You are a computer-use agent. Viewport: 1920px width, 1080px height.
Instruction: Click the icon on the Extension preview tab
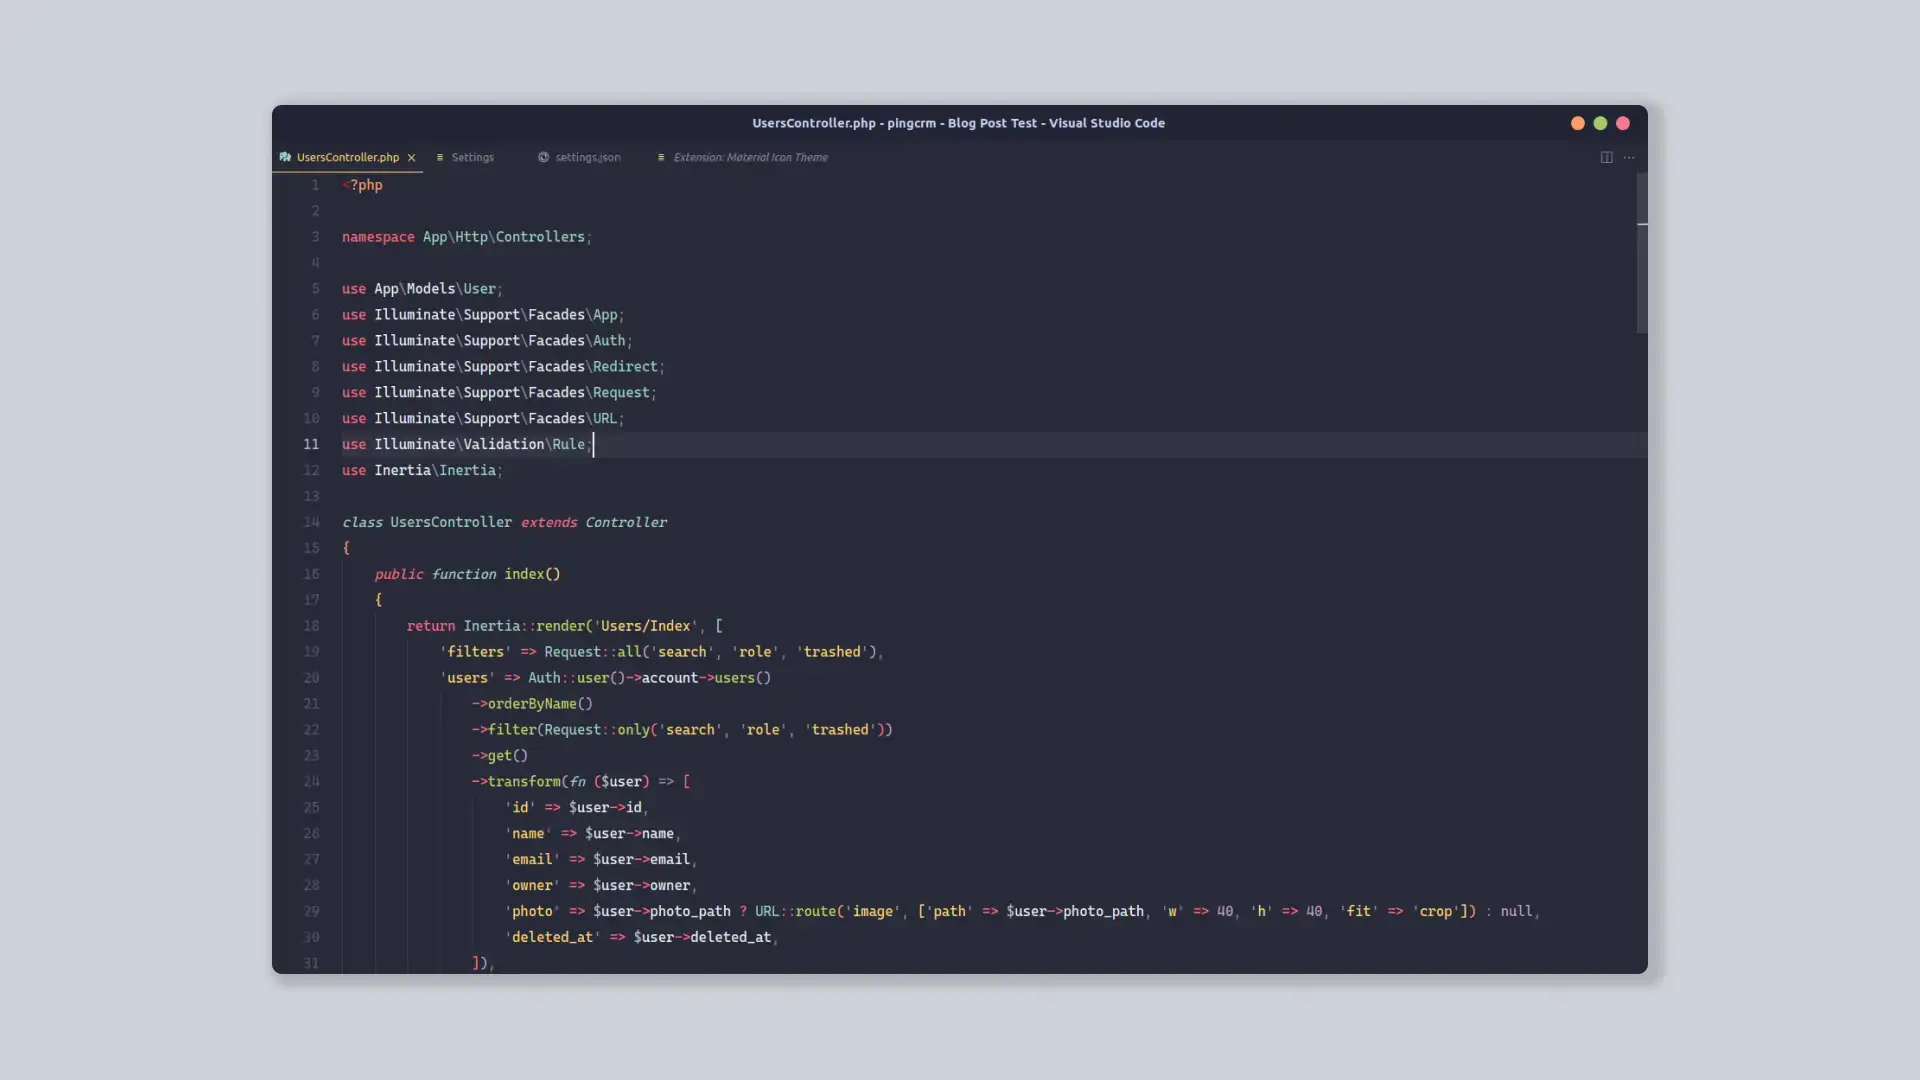pos(661,157)
